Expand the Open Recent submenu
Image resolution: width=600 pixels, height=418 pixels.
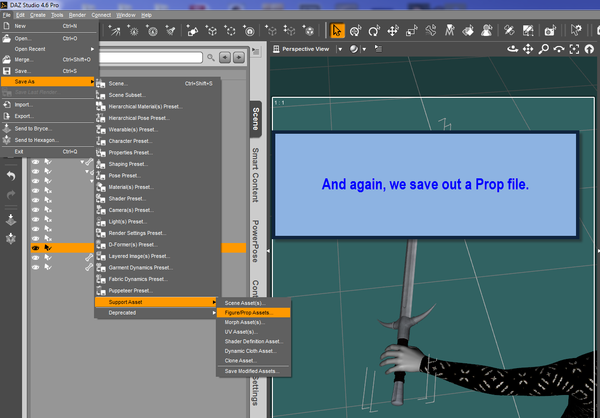tap(48, 49)
